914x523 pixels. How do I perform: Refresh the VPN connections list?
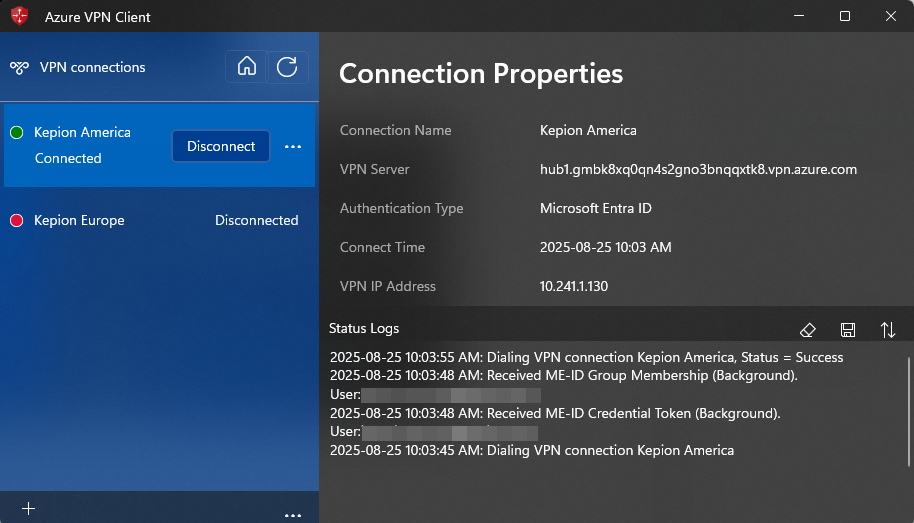point(287,67)
